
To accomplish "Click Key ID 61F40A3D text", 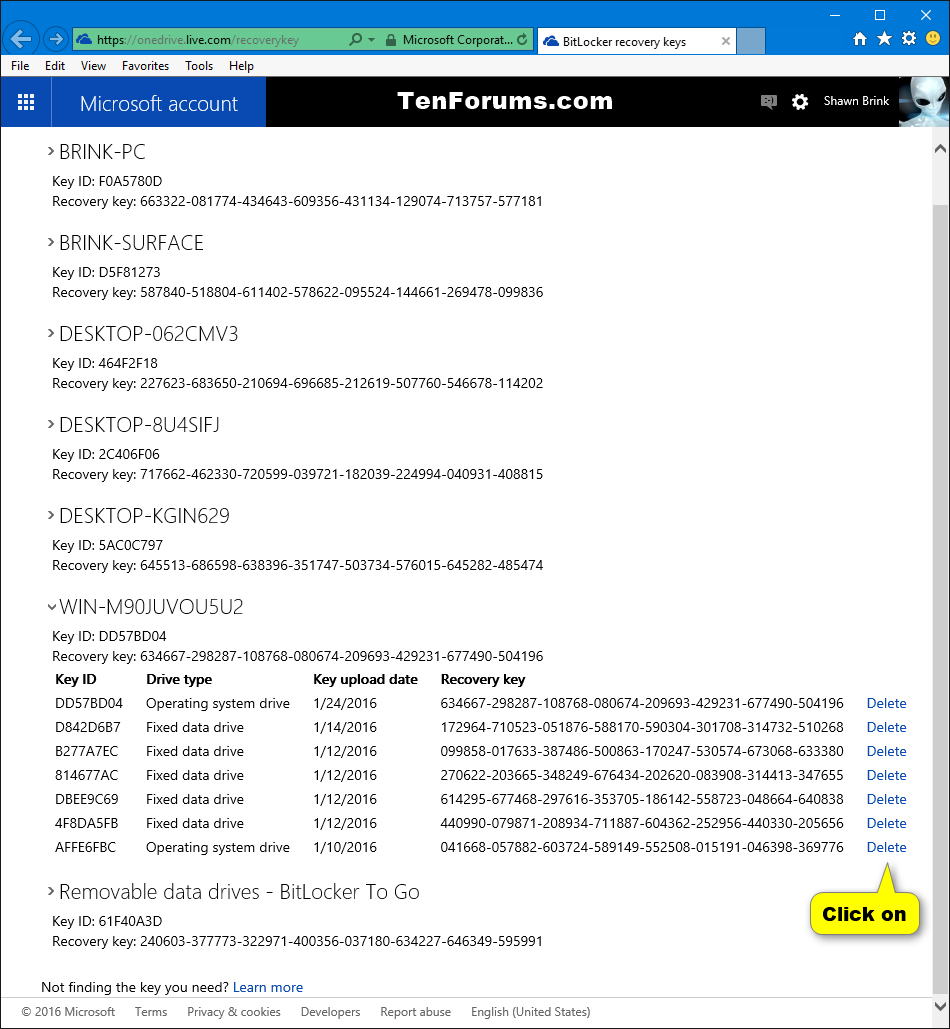I will click(107, 921).
